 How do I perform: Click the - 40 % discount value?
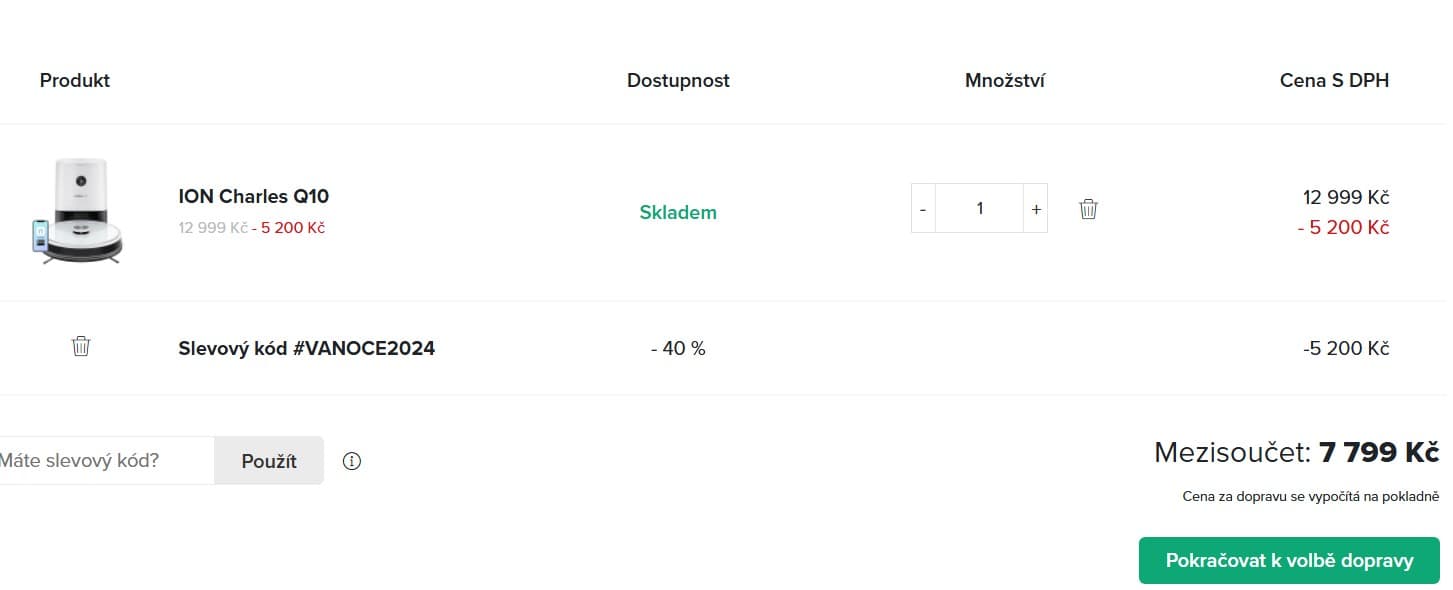[678, 349]
